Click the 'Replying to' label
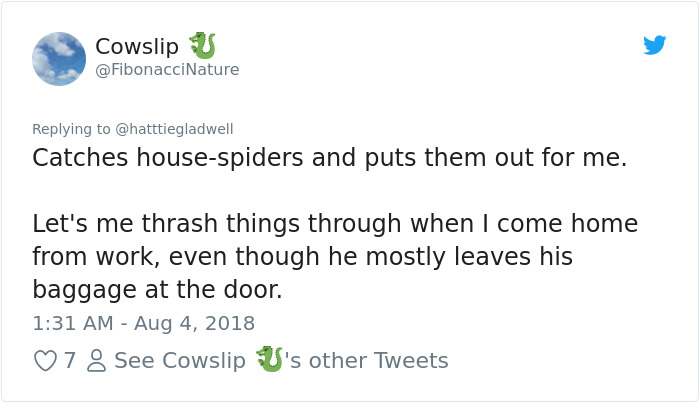Viewport: 700px width, 403px height. pos(71,129)
